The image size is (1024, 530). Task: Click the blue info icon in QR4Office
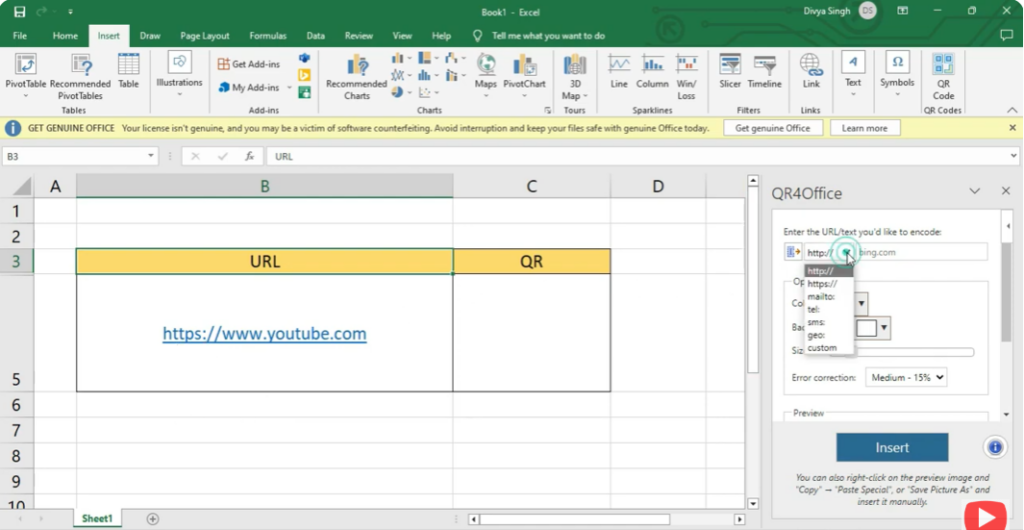[x=994, y=447]
